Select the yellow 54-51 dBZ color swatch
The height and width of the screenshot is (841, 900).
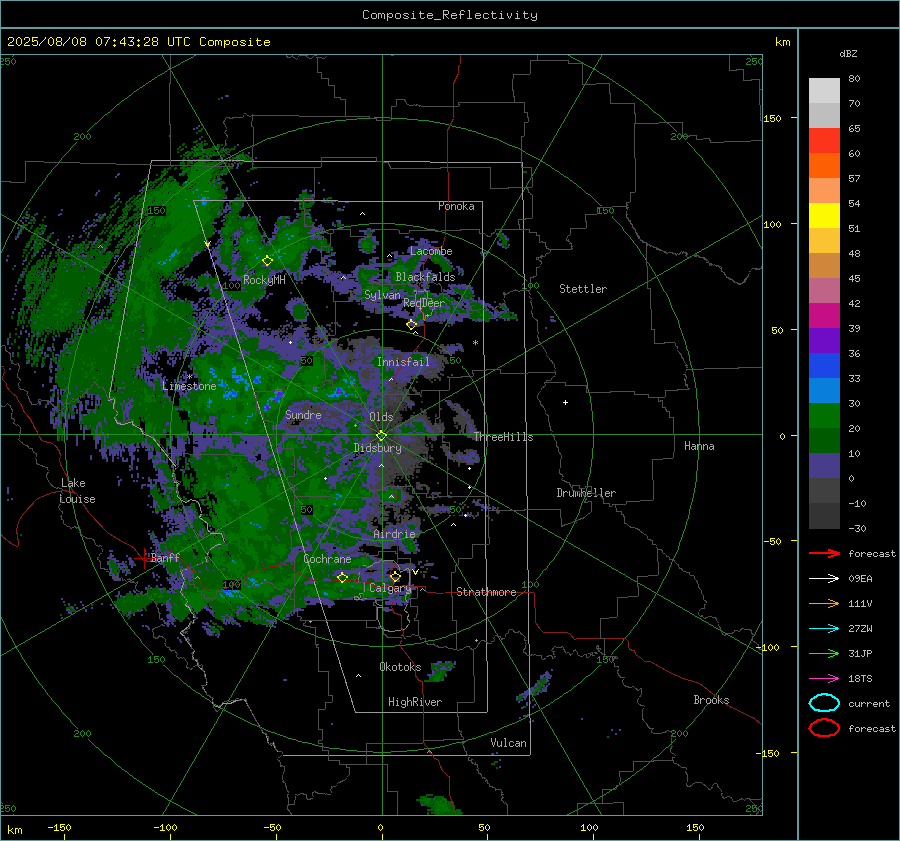click(824, 216)
